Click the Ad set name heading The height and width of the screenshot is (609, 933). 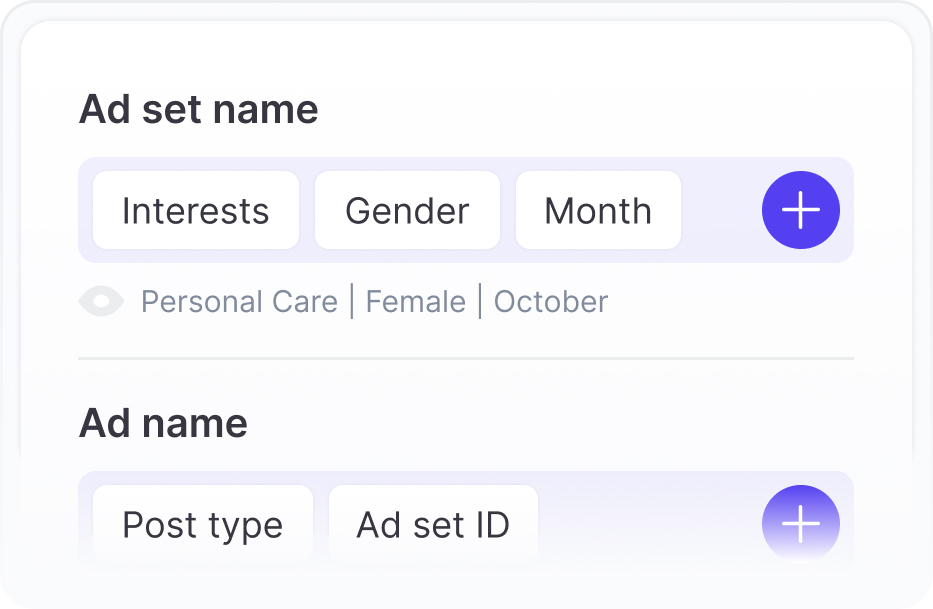199,110
